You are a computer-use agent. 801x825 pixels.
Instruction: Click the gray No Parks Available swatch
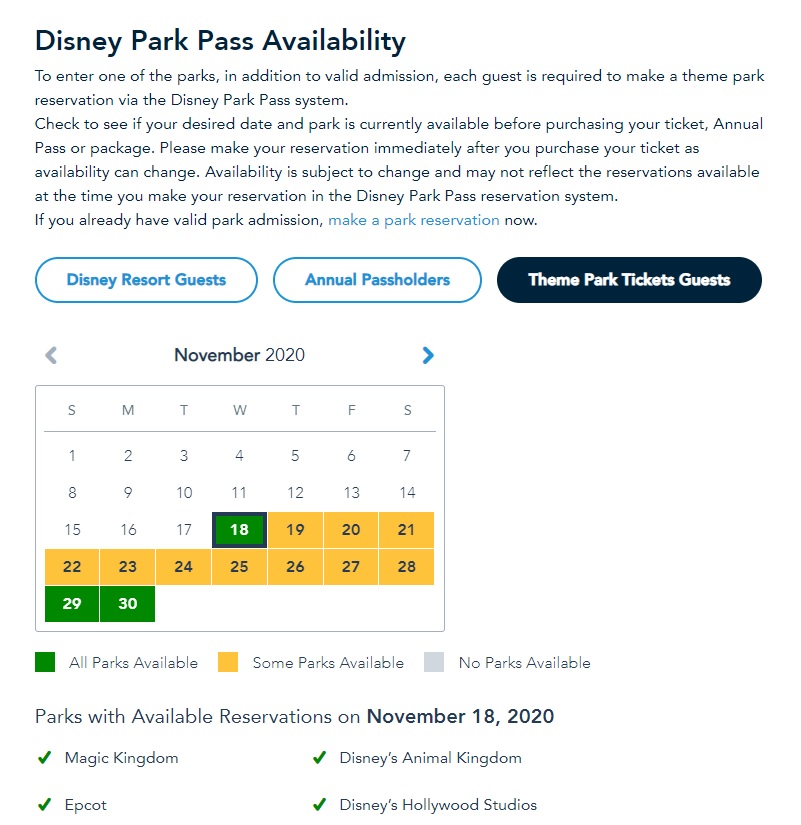(434, 662)
